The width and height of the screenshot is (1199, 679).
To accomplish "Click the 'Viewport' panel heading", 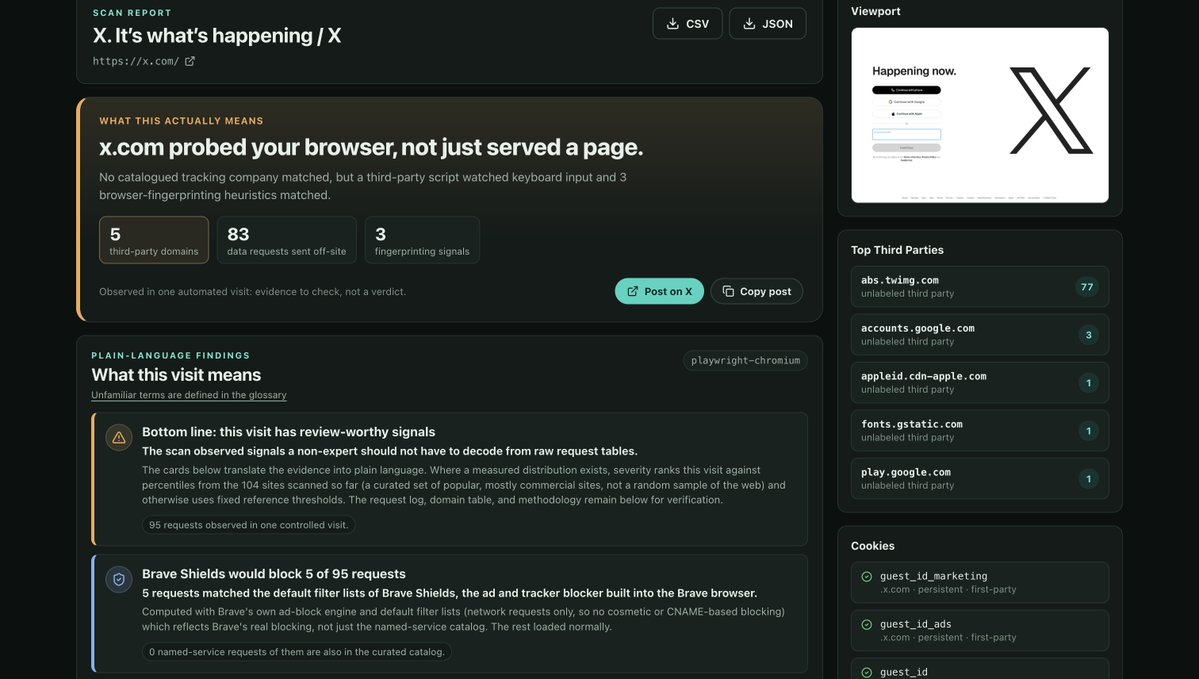I will [x=876, y=11].
